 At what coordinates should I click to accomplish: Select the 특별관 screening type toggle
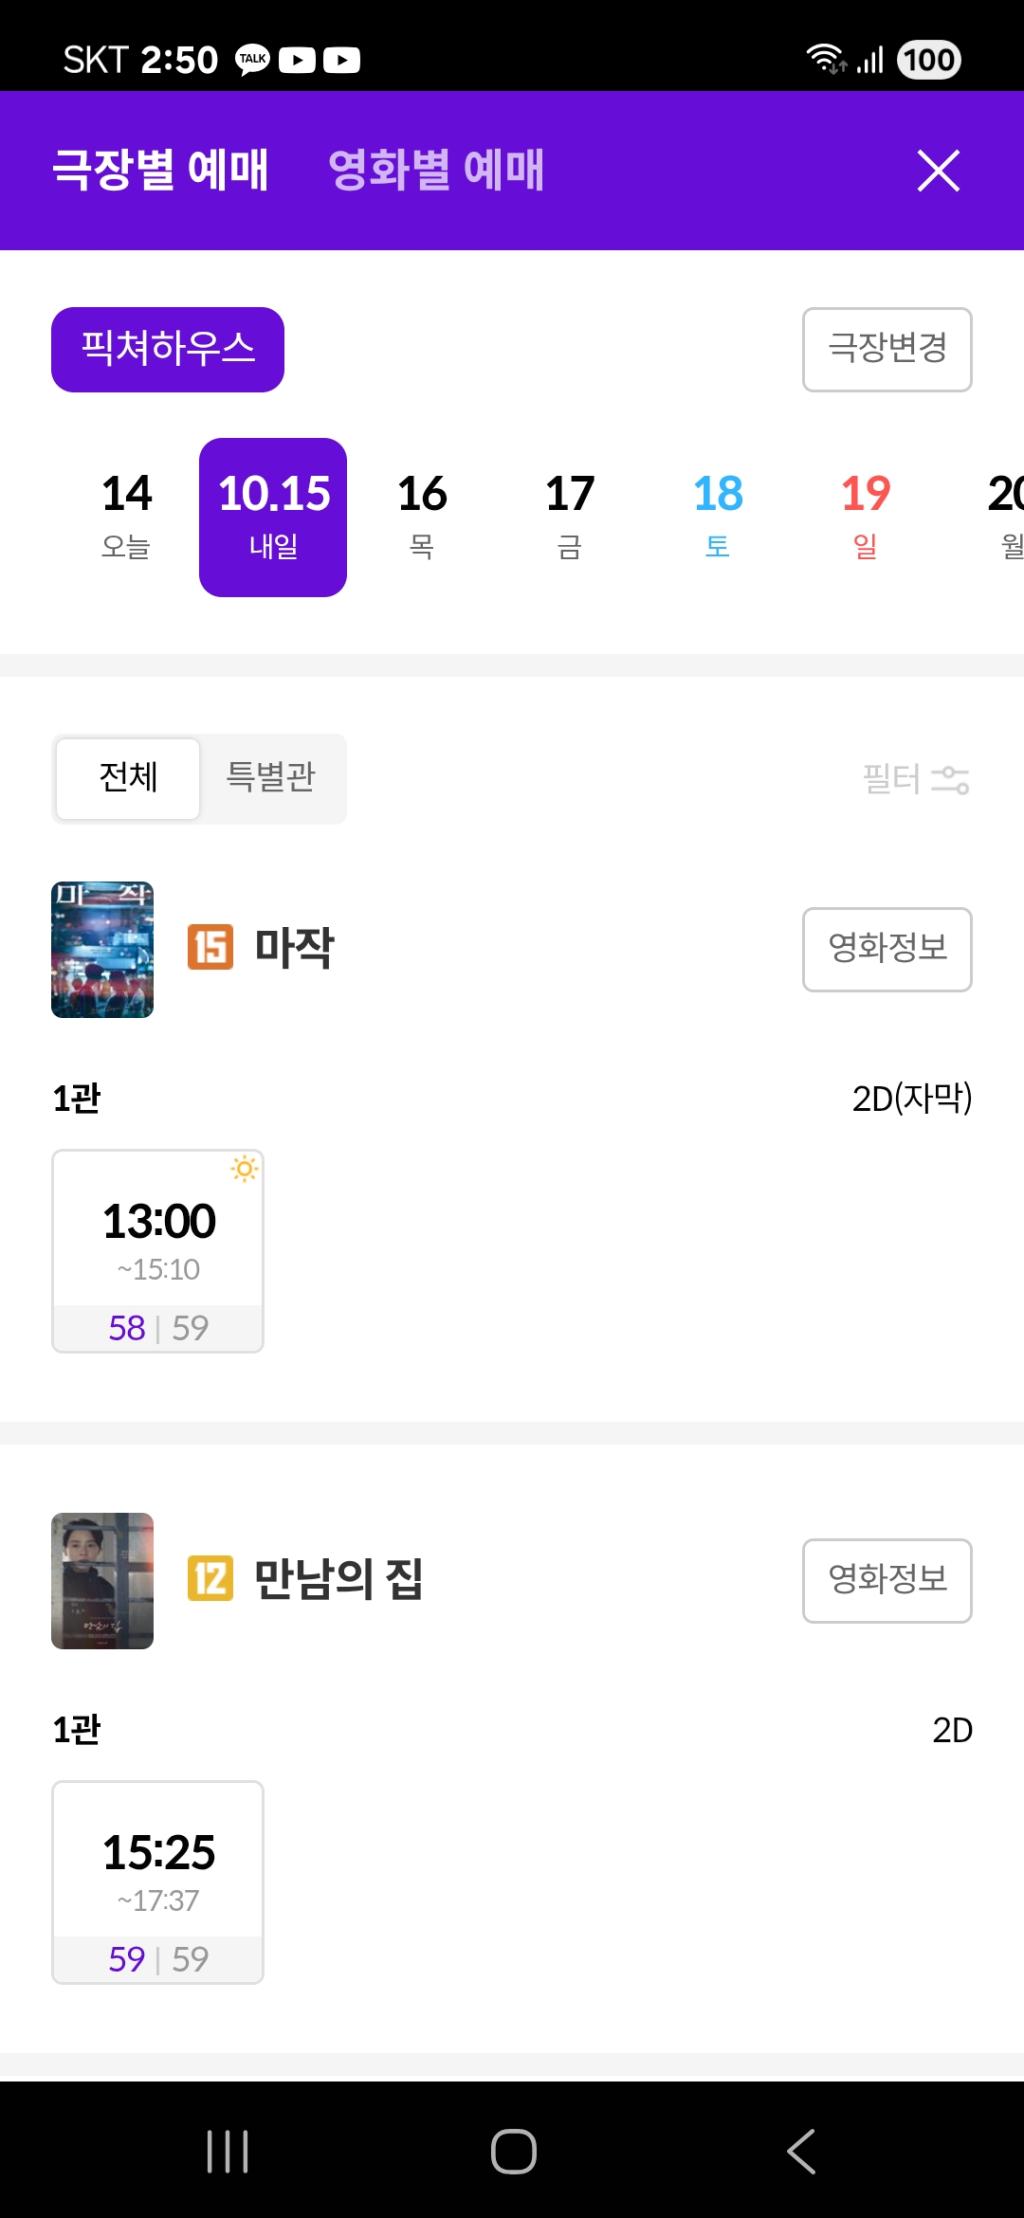pyautogui.click(x=271, y=778)
